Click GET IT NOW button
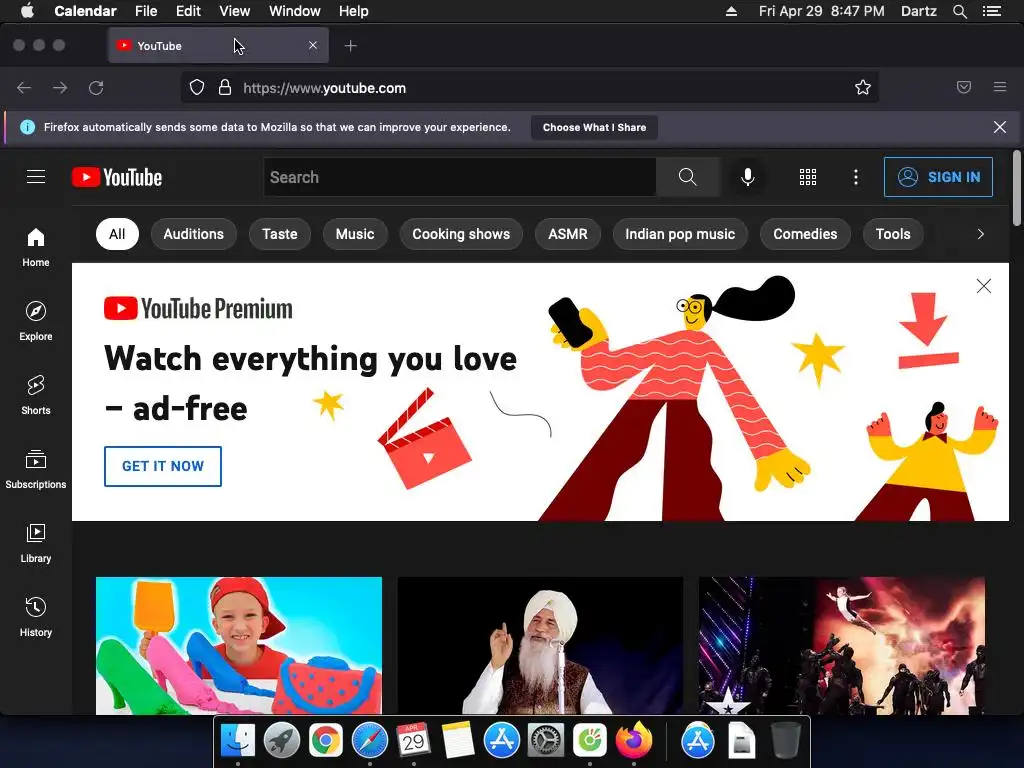The width and height of the screenshot is (1024, 768). point(163,466)
